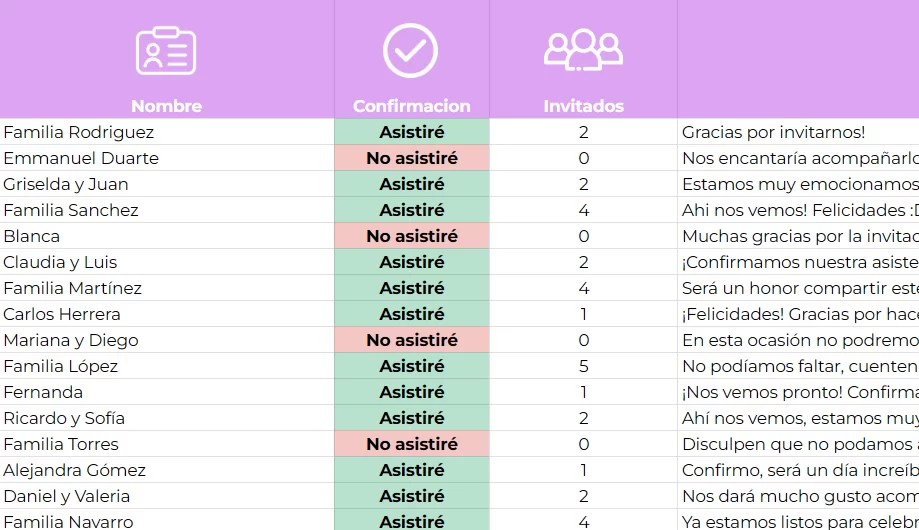Select the Ahi nos vemos Felicidades message

pos(798,210)
